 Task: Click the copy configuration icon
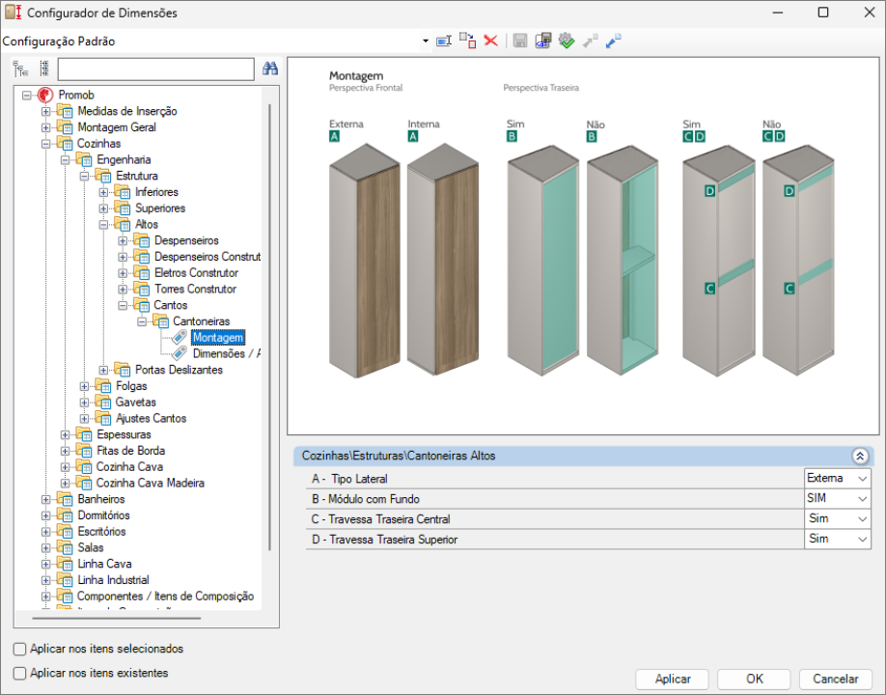[467, 41]
